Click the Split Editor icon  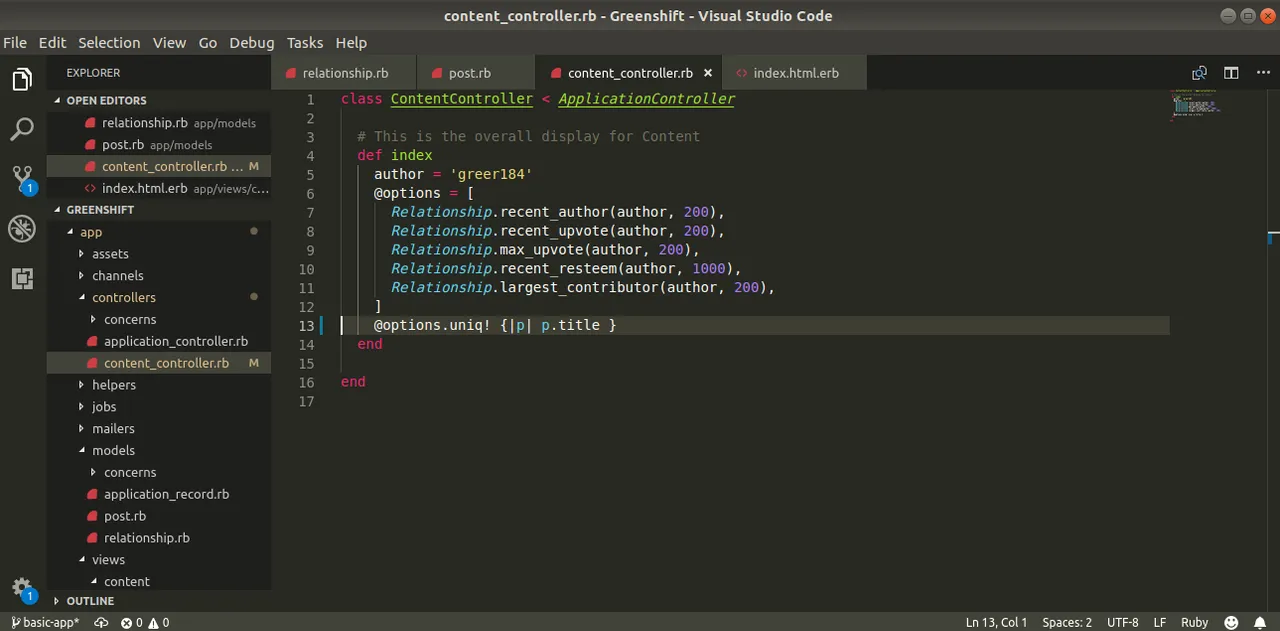[1231, 73]
